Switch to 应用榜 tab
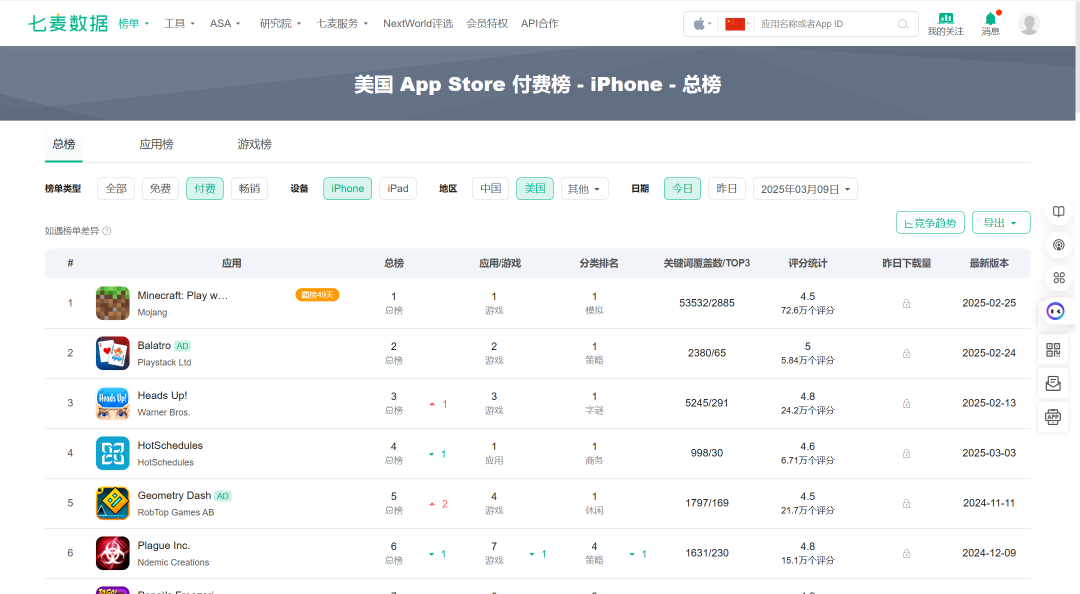Image resolution: width=1080 pixels, height=594 pixels. (x=156, y=144)
